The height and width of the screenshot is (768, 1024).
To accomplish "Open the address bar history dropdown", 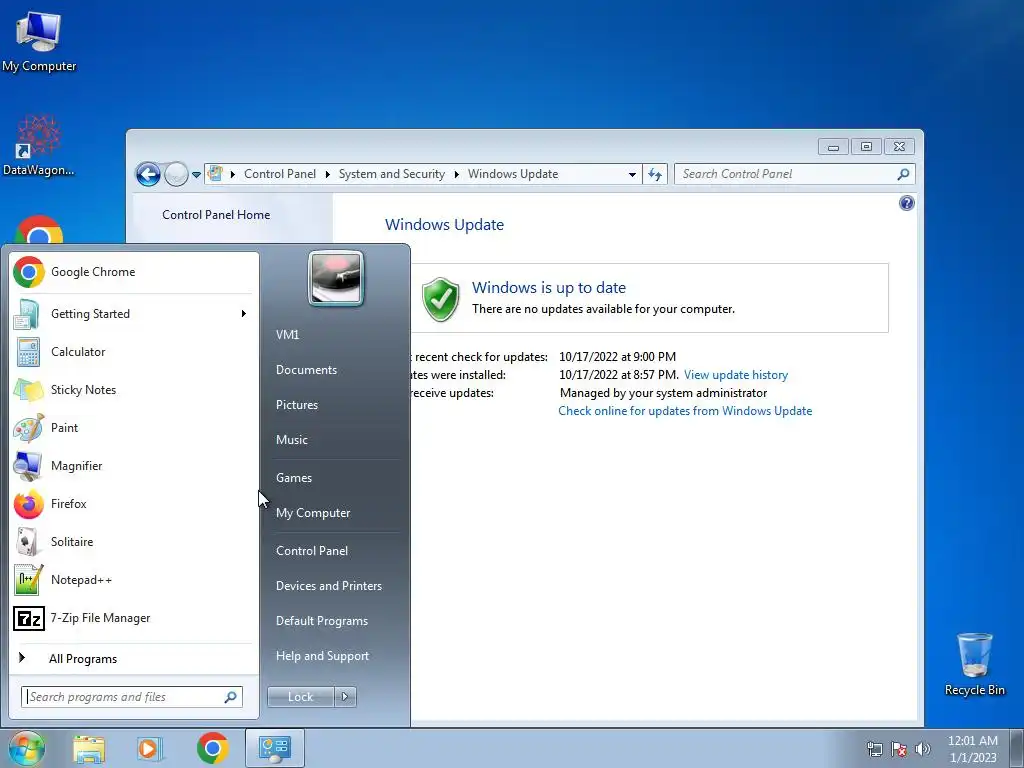I will tap(632, 174).
